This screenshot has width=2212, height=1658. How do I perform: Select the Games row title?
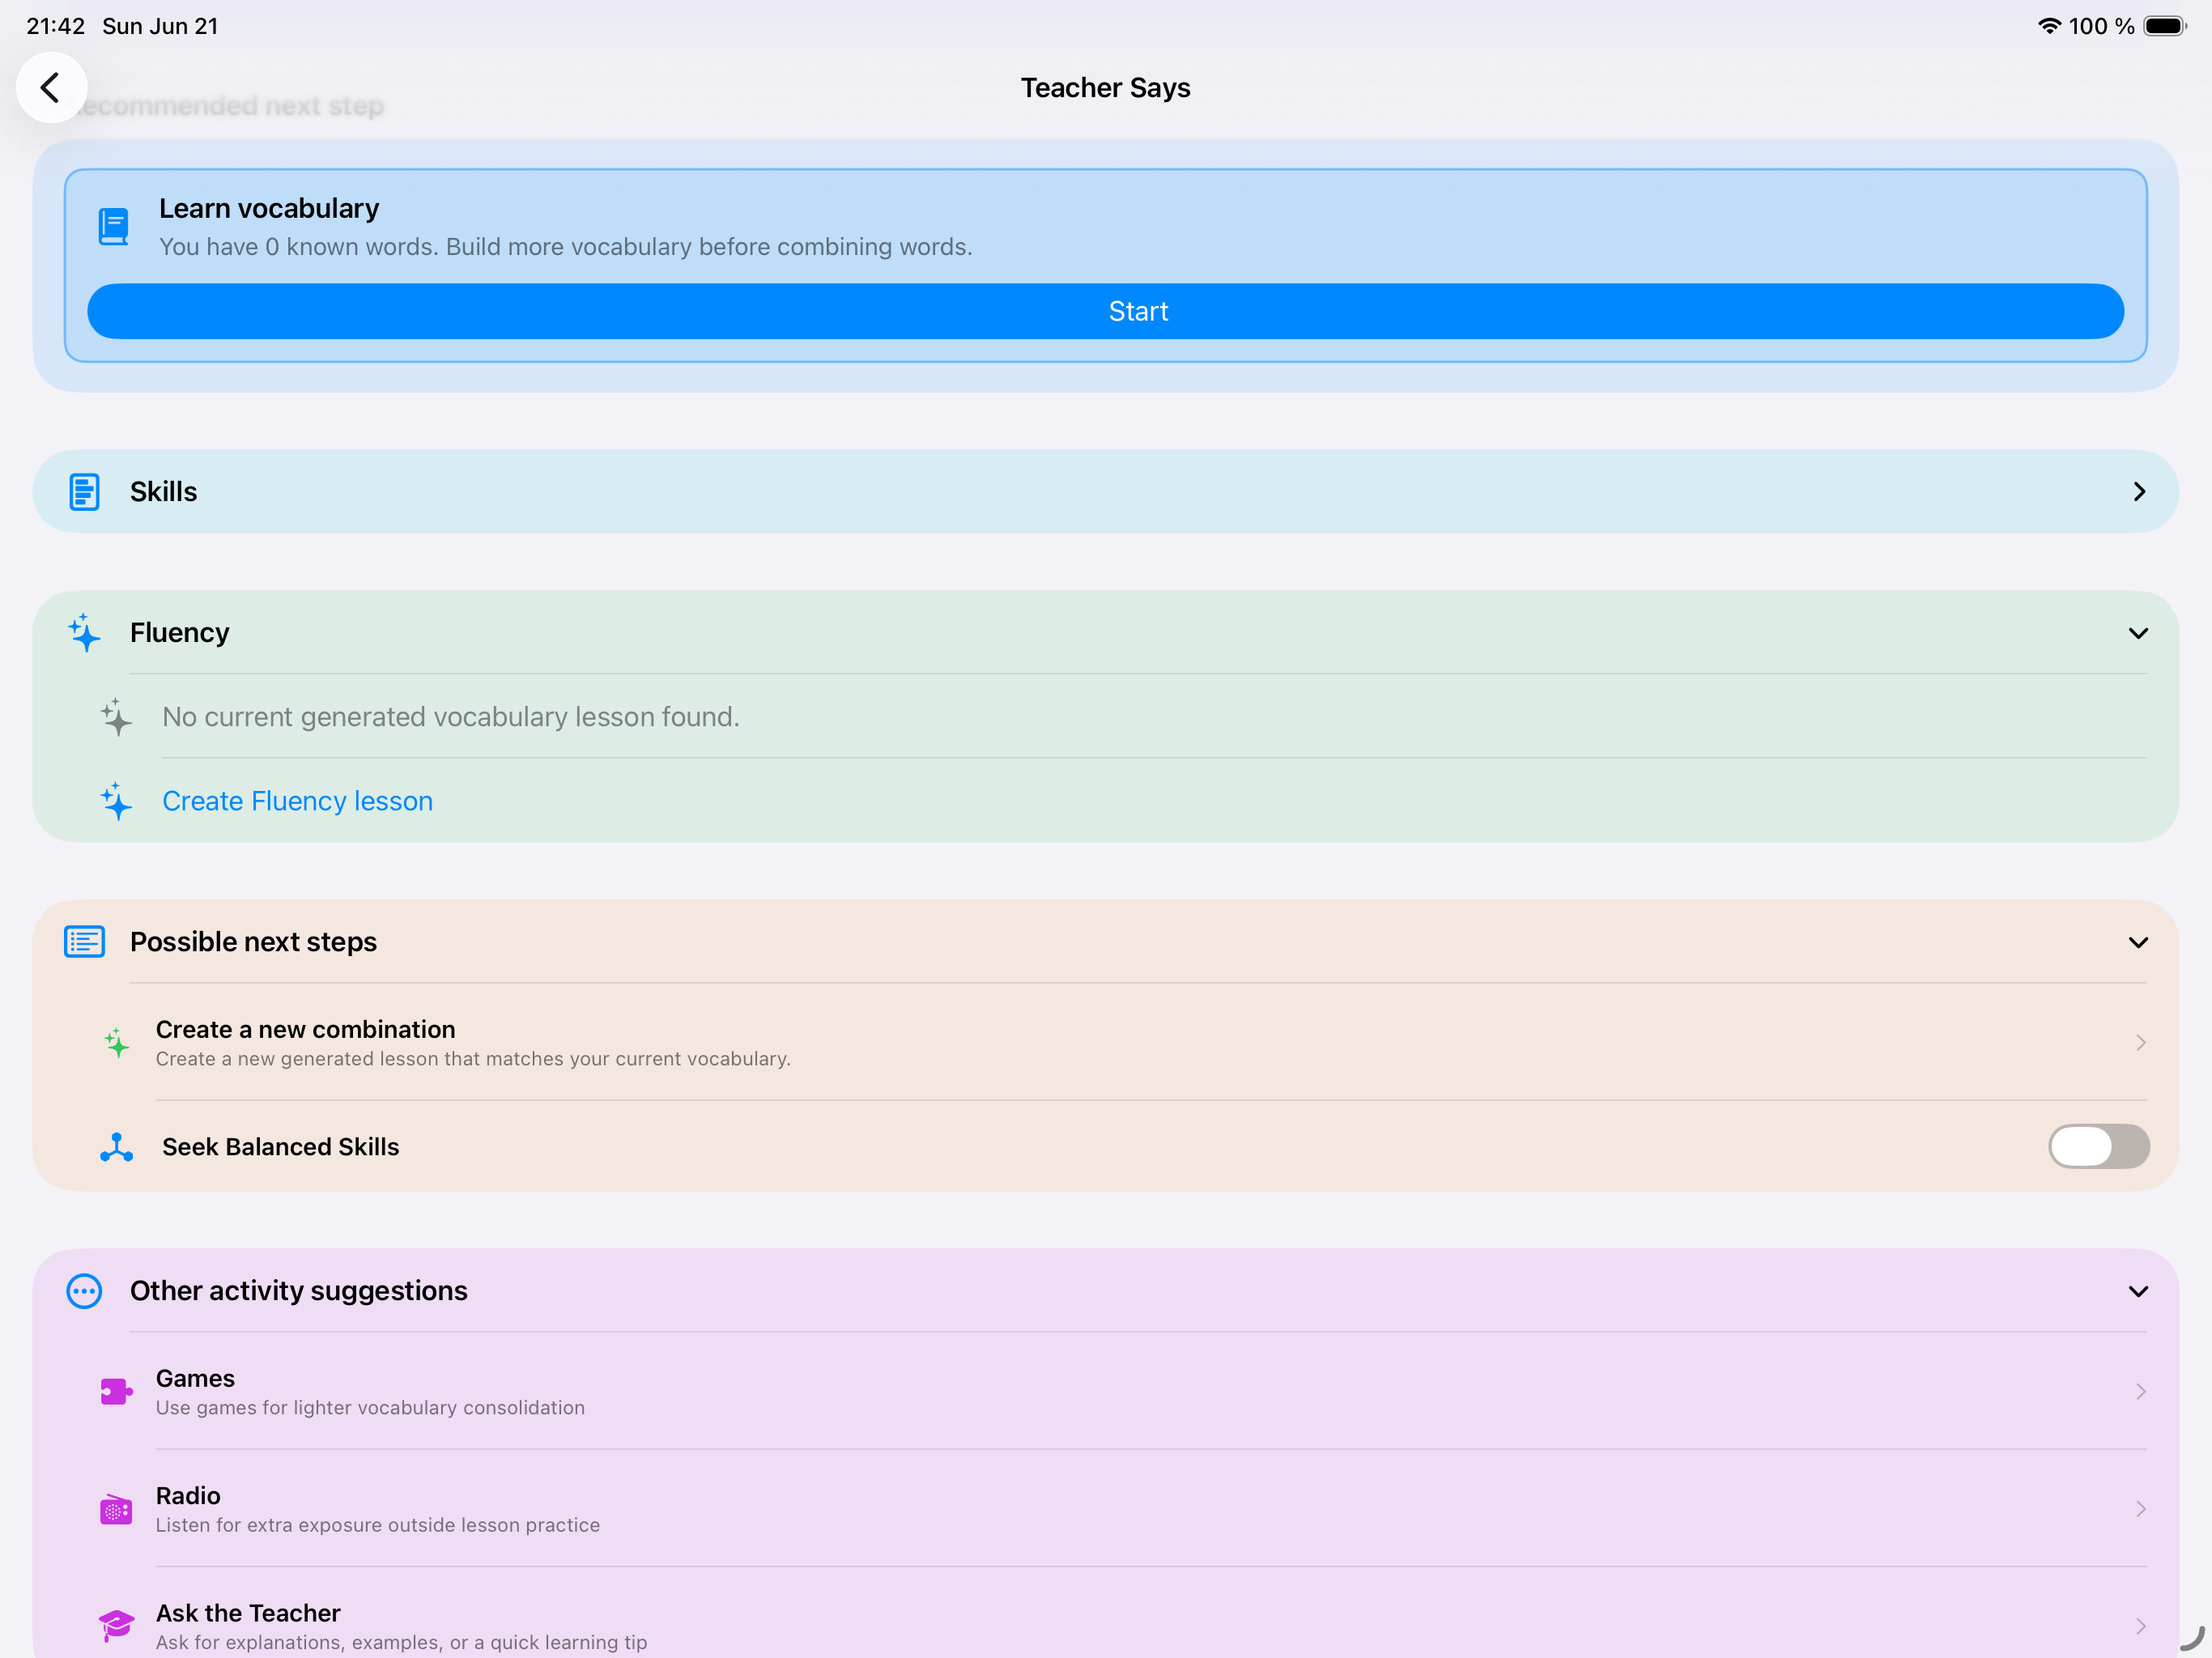click(x=195, y=1378)
